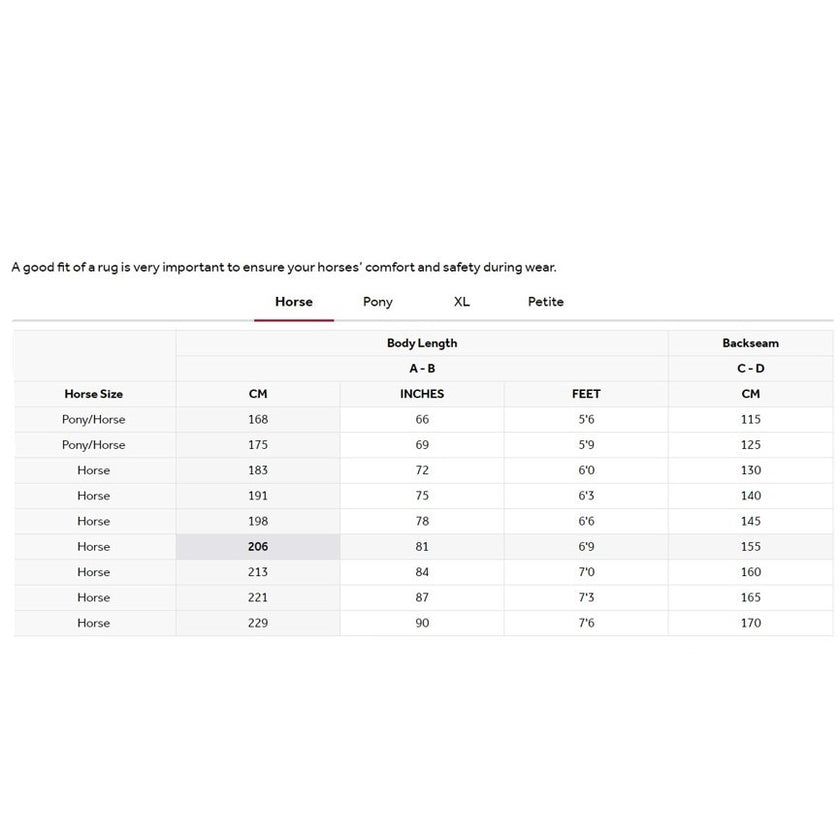Screen dimensions: 840x840
Task: Select the Horse Size header
Action: coord(93,394)
